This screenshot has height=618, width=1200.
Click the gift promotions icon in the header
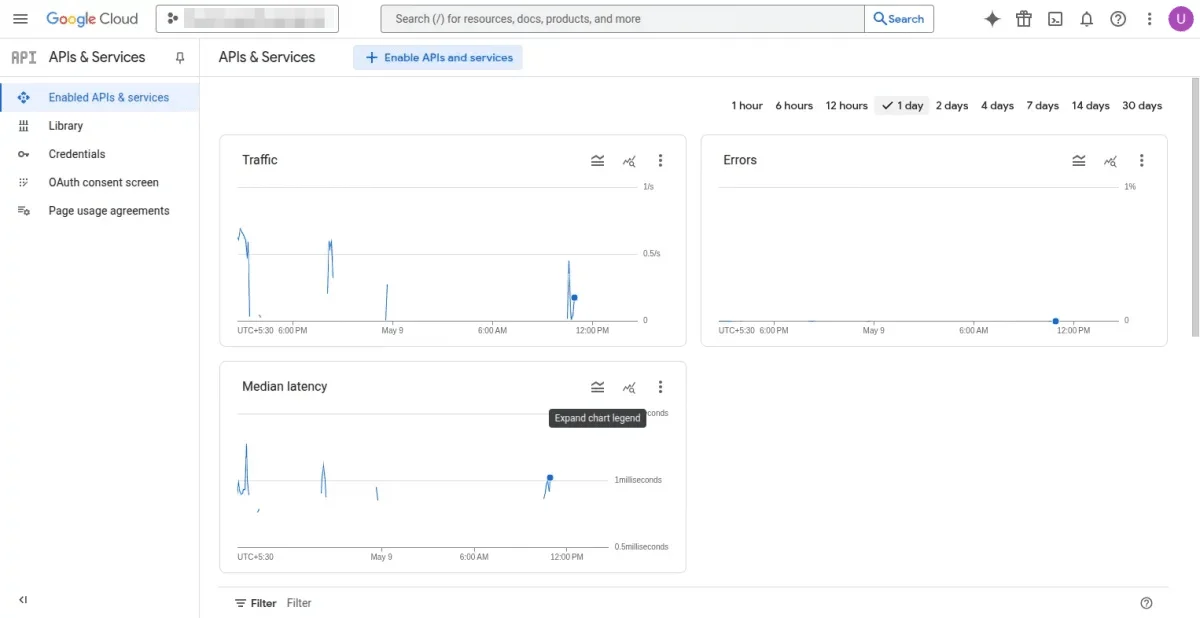(x=1023, y=18)
